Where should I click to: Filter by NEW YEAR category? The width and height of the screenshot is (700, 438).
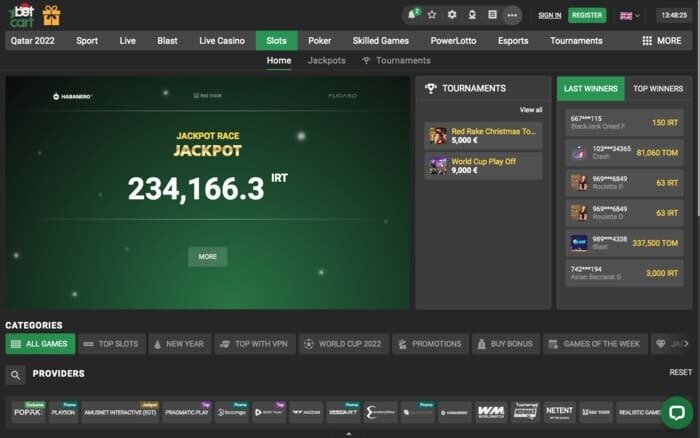pyautogui.click(x=180, y=344)
